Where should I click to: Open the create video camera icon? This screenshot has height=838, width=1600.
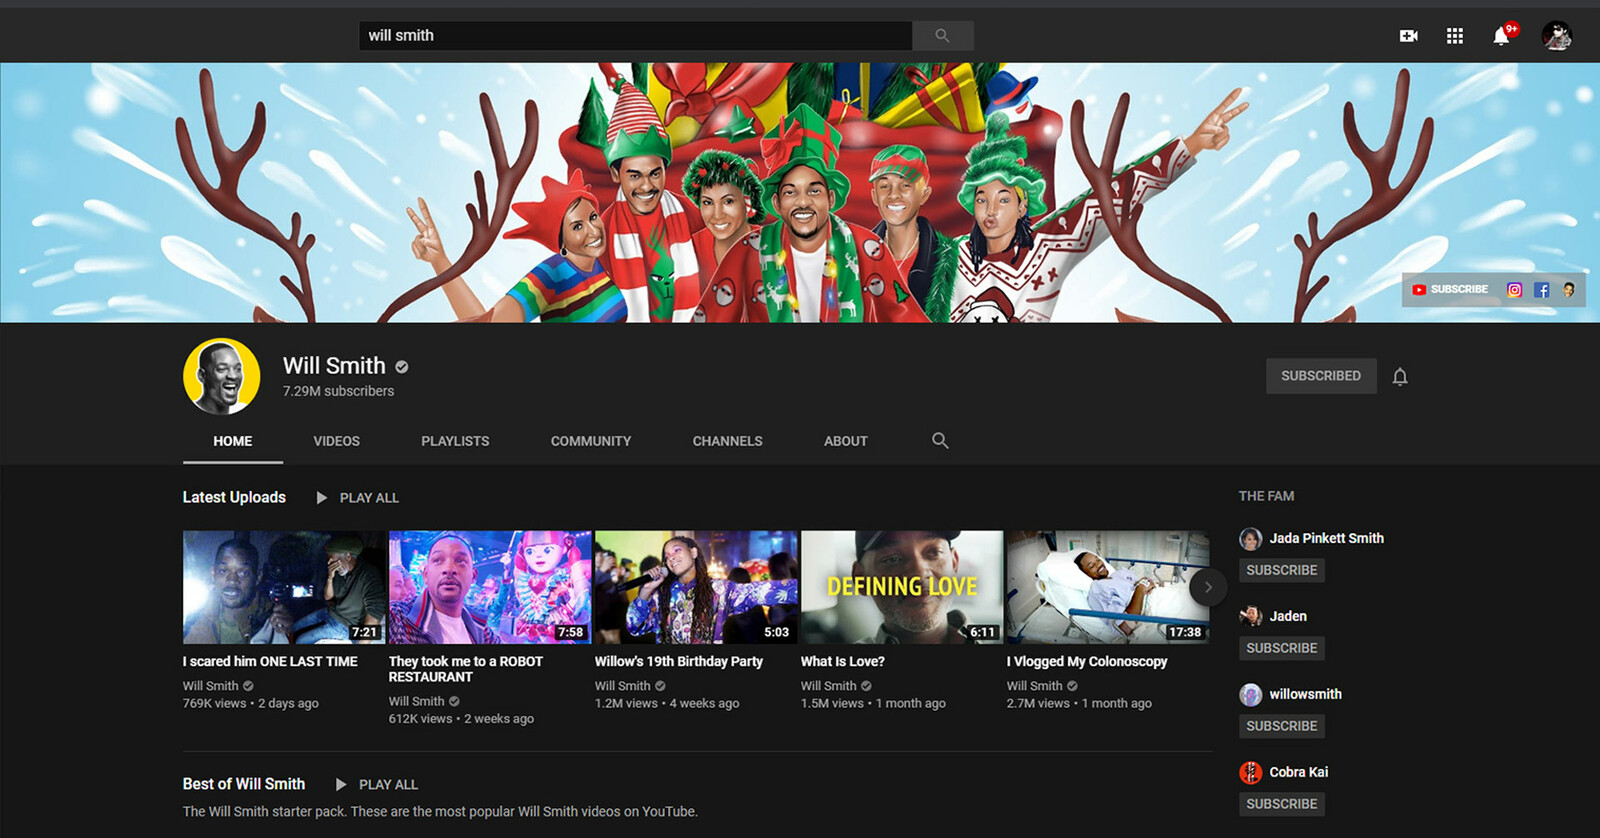coord(1408,36)
